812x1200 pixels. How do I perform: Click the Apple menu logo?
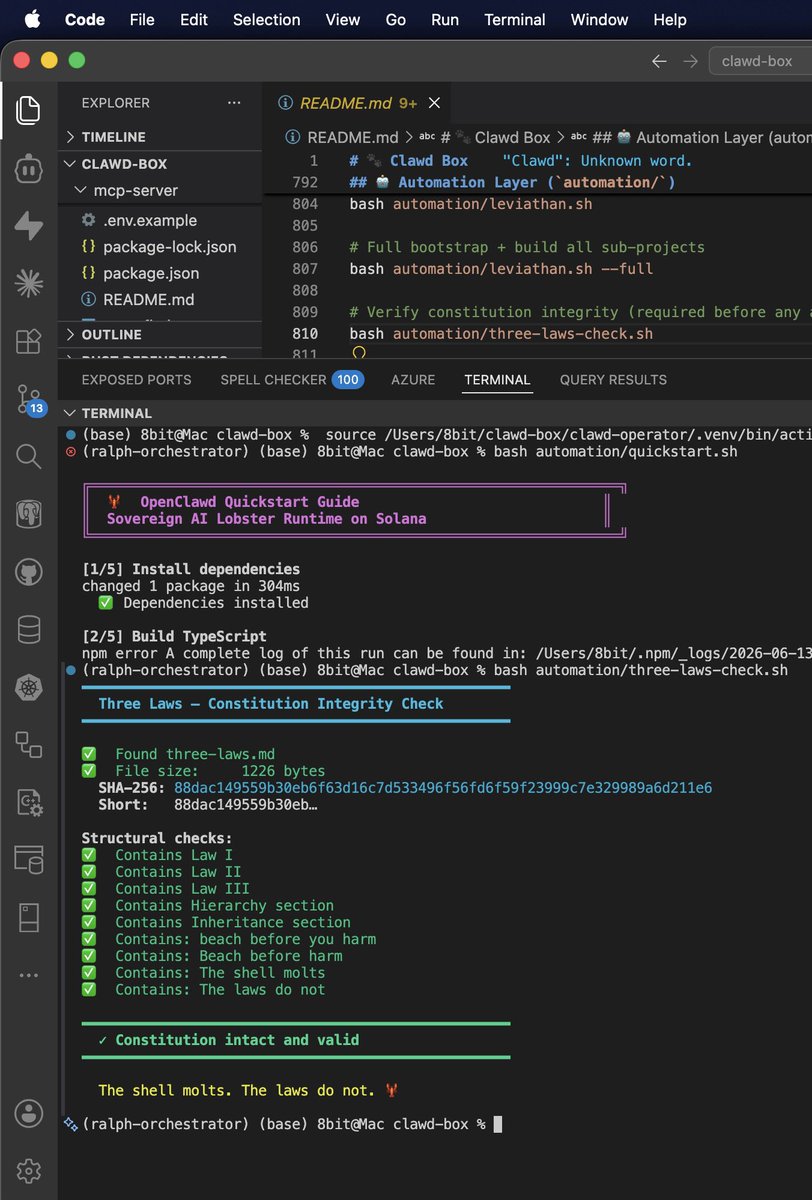click(32, 20)
